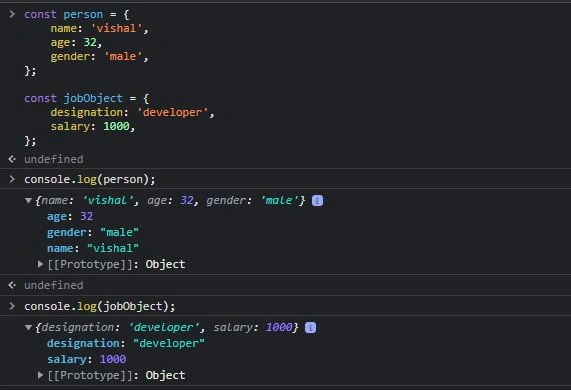Click return arrow beside first undefined
The width and height of the screenshot is (571, 390).
pos(12,159)
